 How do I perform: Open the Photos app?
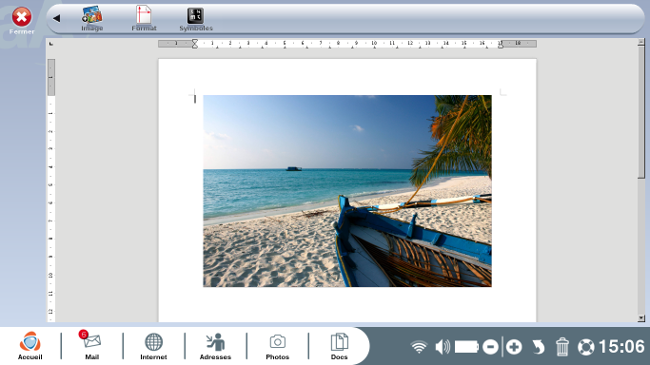pyautogui.click(x=277, y=346)
